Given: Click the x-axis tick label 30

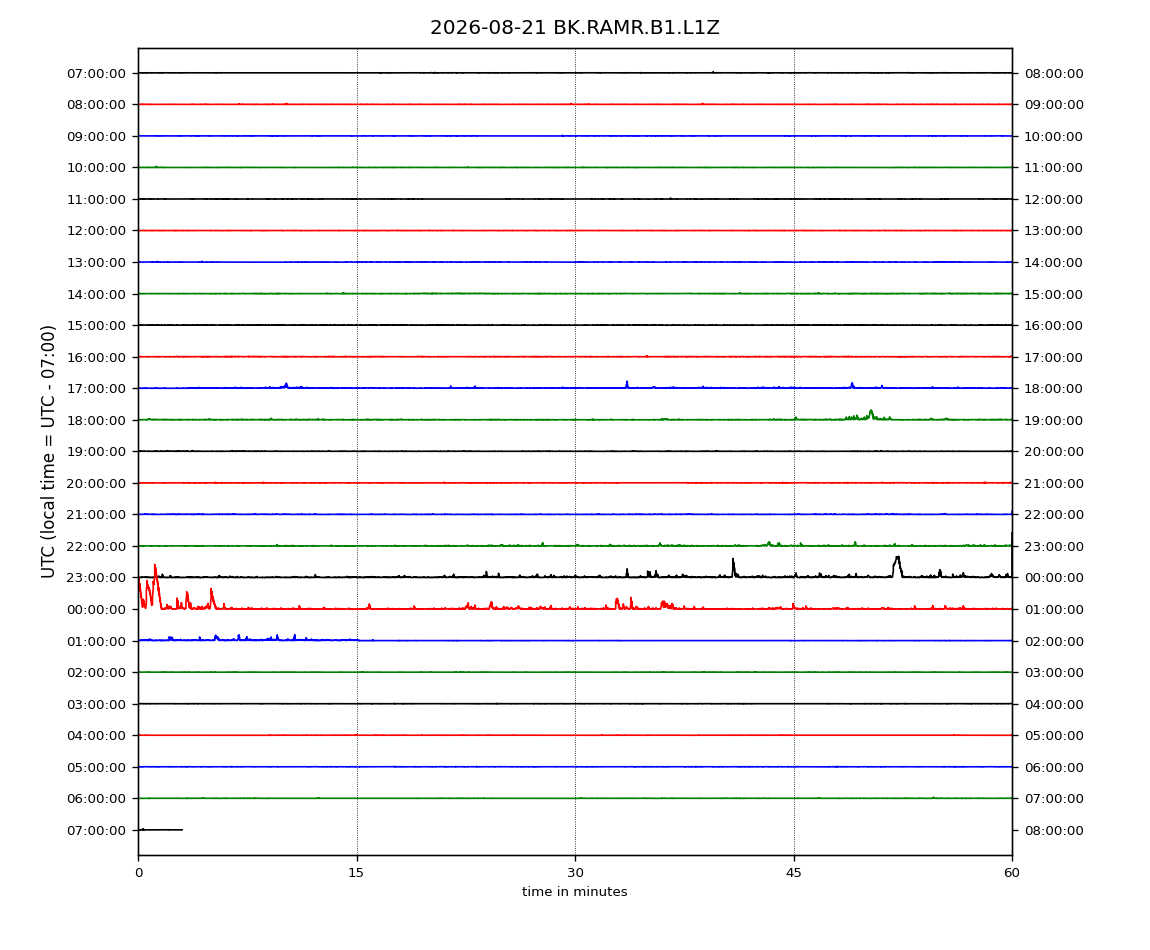Looking at the screenshot, I should point(575,873).
